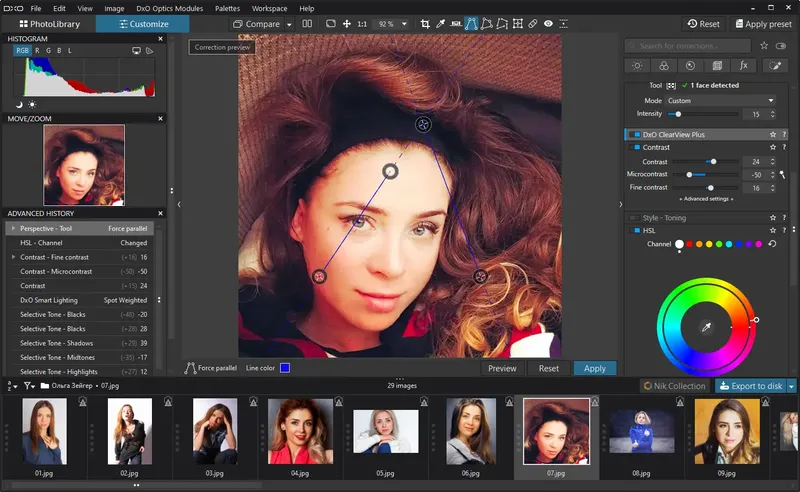Open the Palettes menu
Screen dimensions: 800x492
[x=227, y=8]
